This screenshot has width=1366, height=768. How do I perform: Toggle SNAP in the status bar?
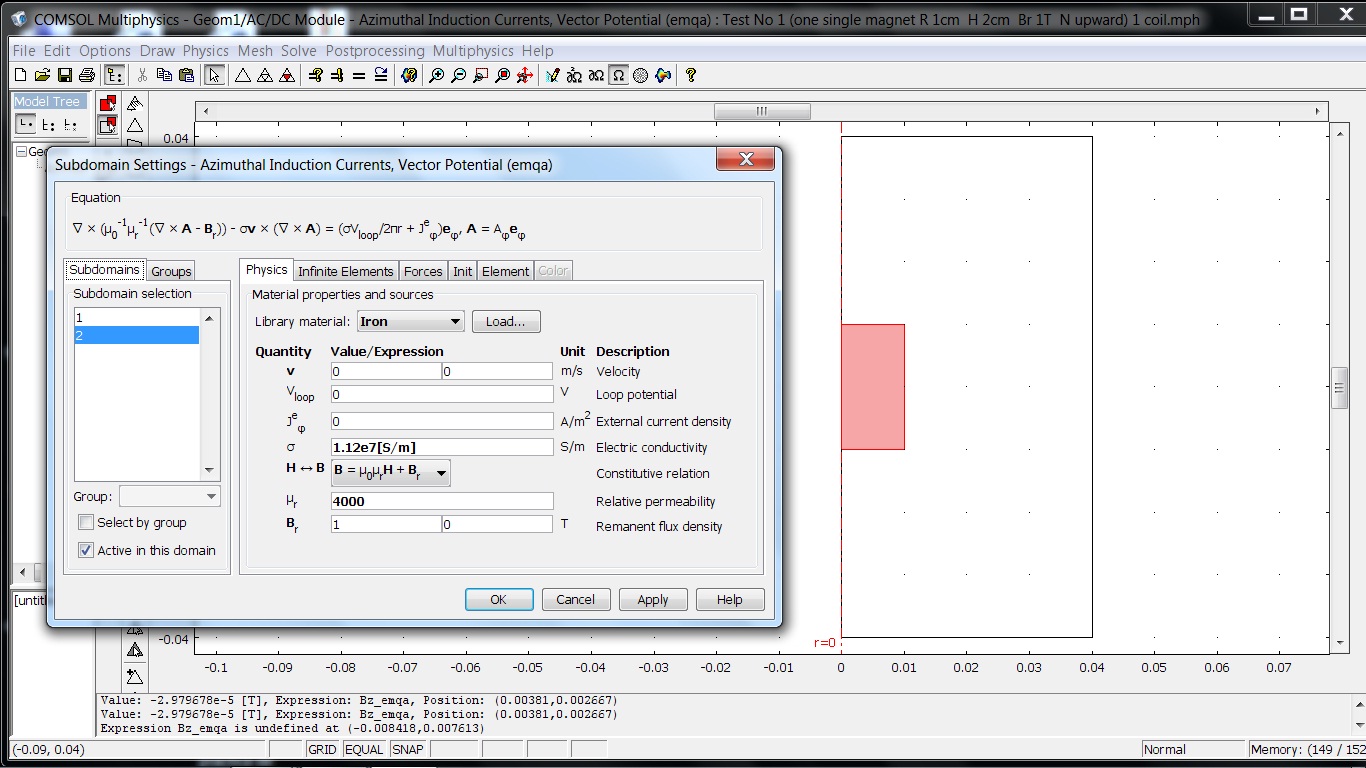click(x=407, y=749)
